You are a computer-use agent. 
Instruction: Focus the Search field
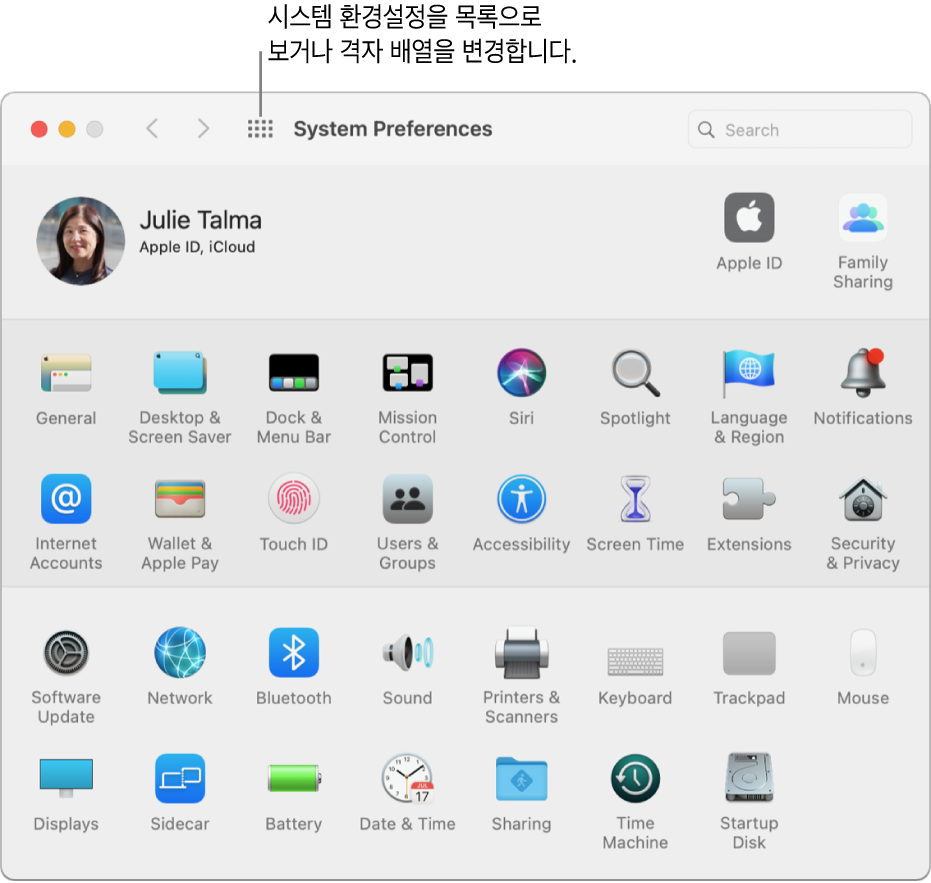800,129
